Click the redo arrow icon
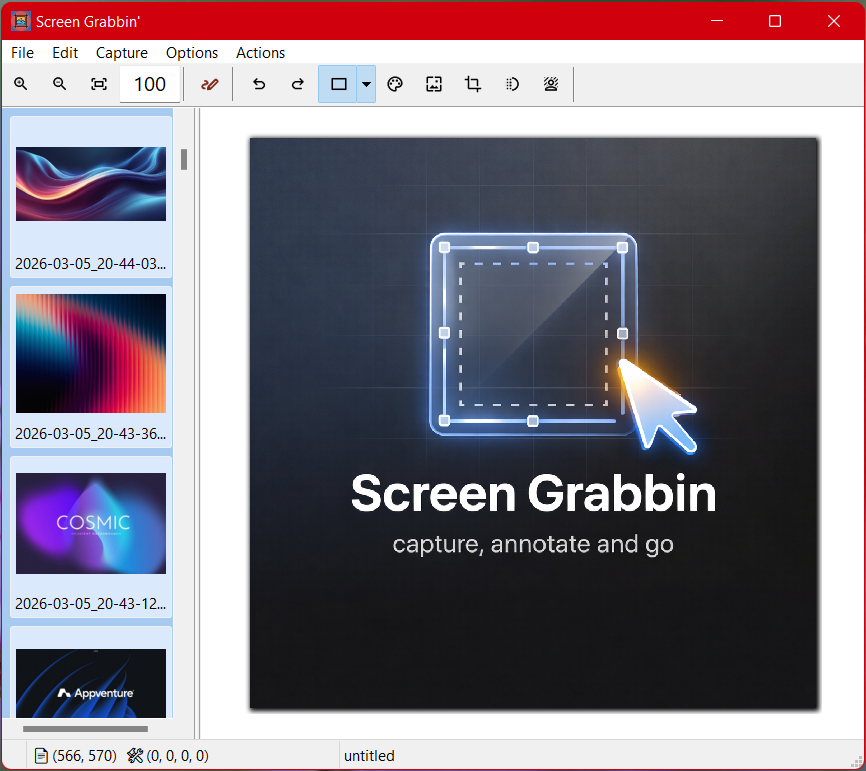 (298, 84)
